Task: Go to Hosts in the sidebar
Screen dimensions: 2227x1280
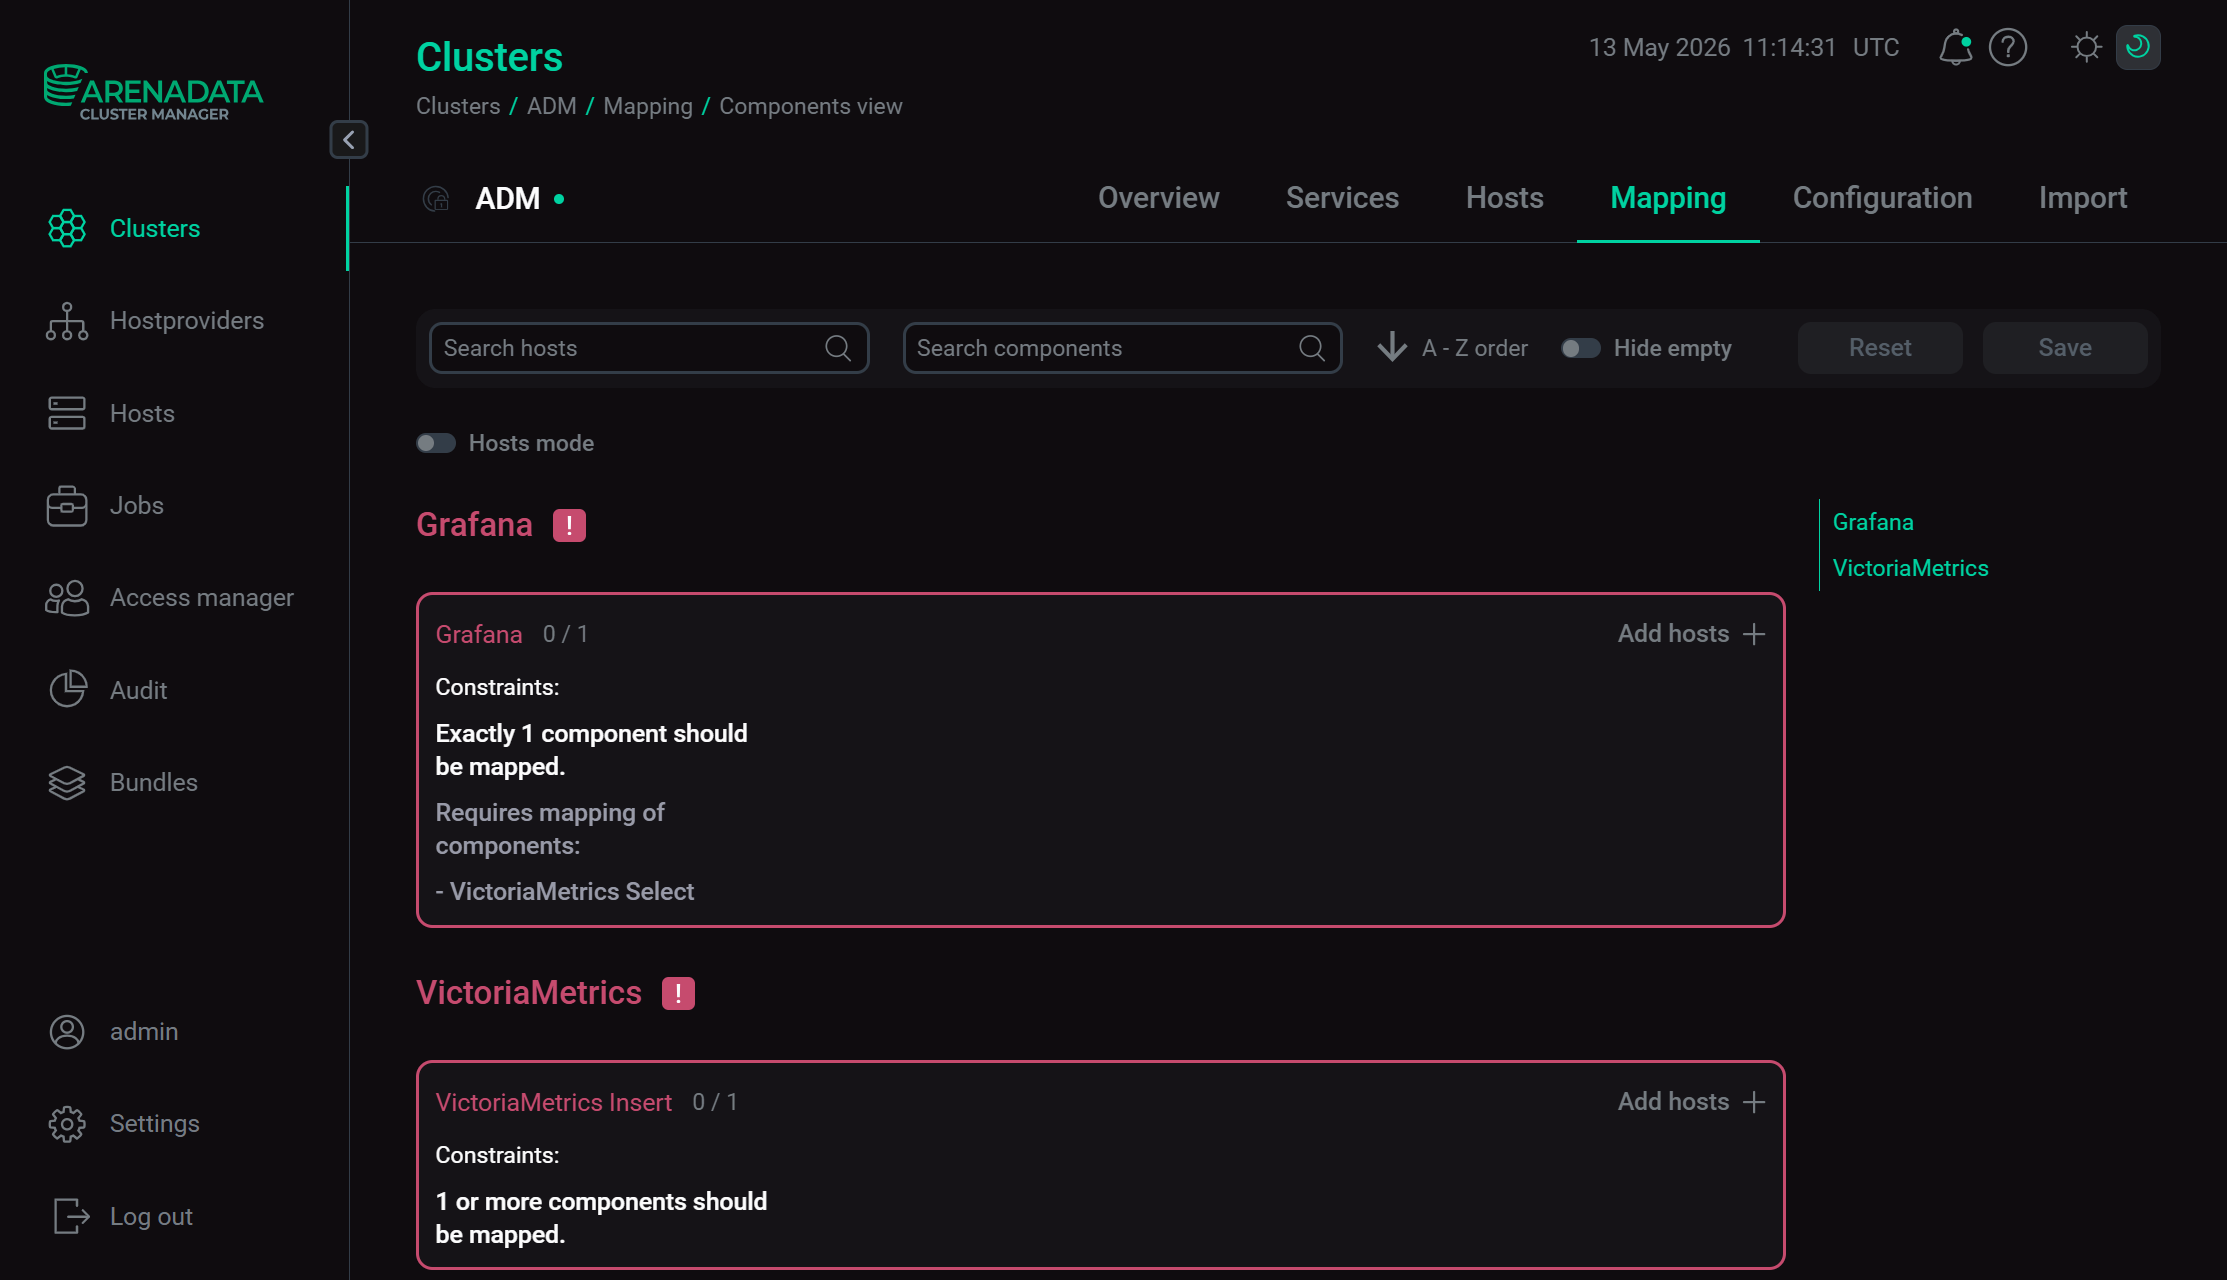Action: point(142,414)
